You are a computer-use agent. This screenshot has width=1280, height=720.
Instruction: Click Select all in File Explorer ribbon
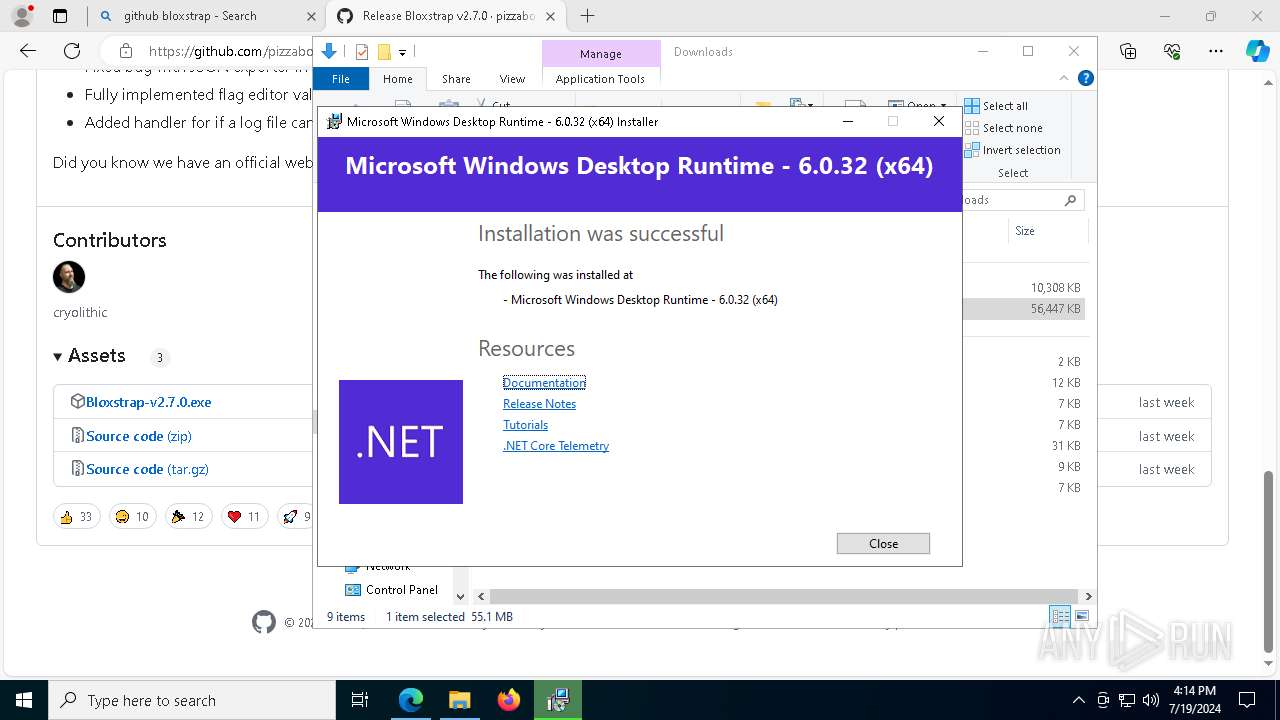996,106
